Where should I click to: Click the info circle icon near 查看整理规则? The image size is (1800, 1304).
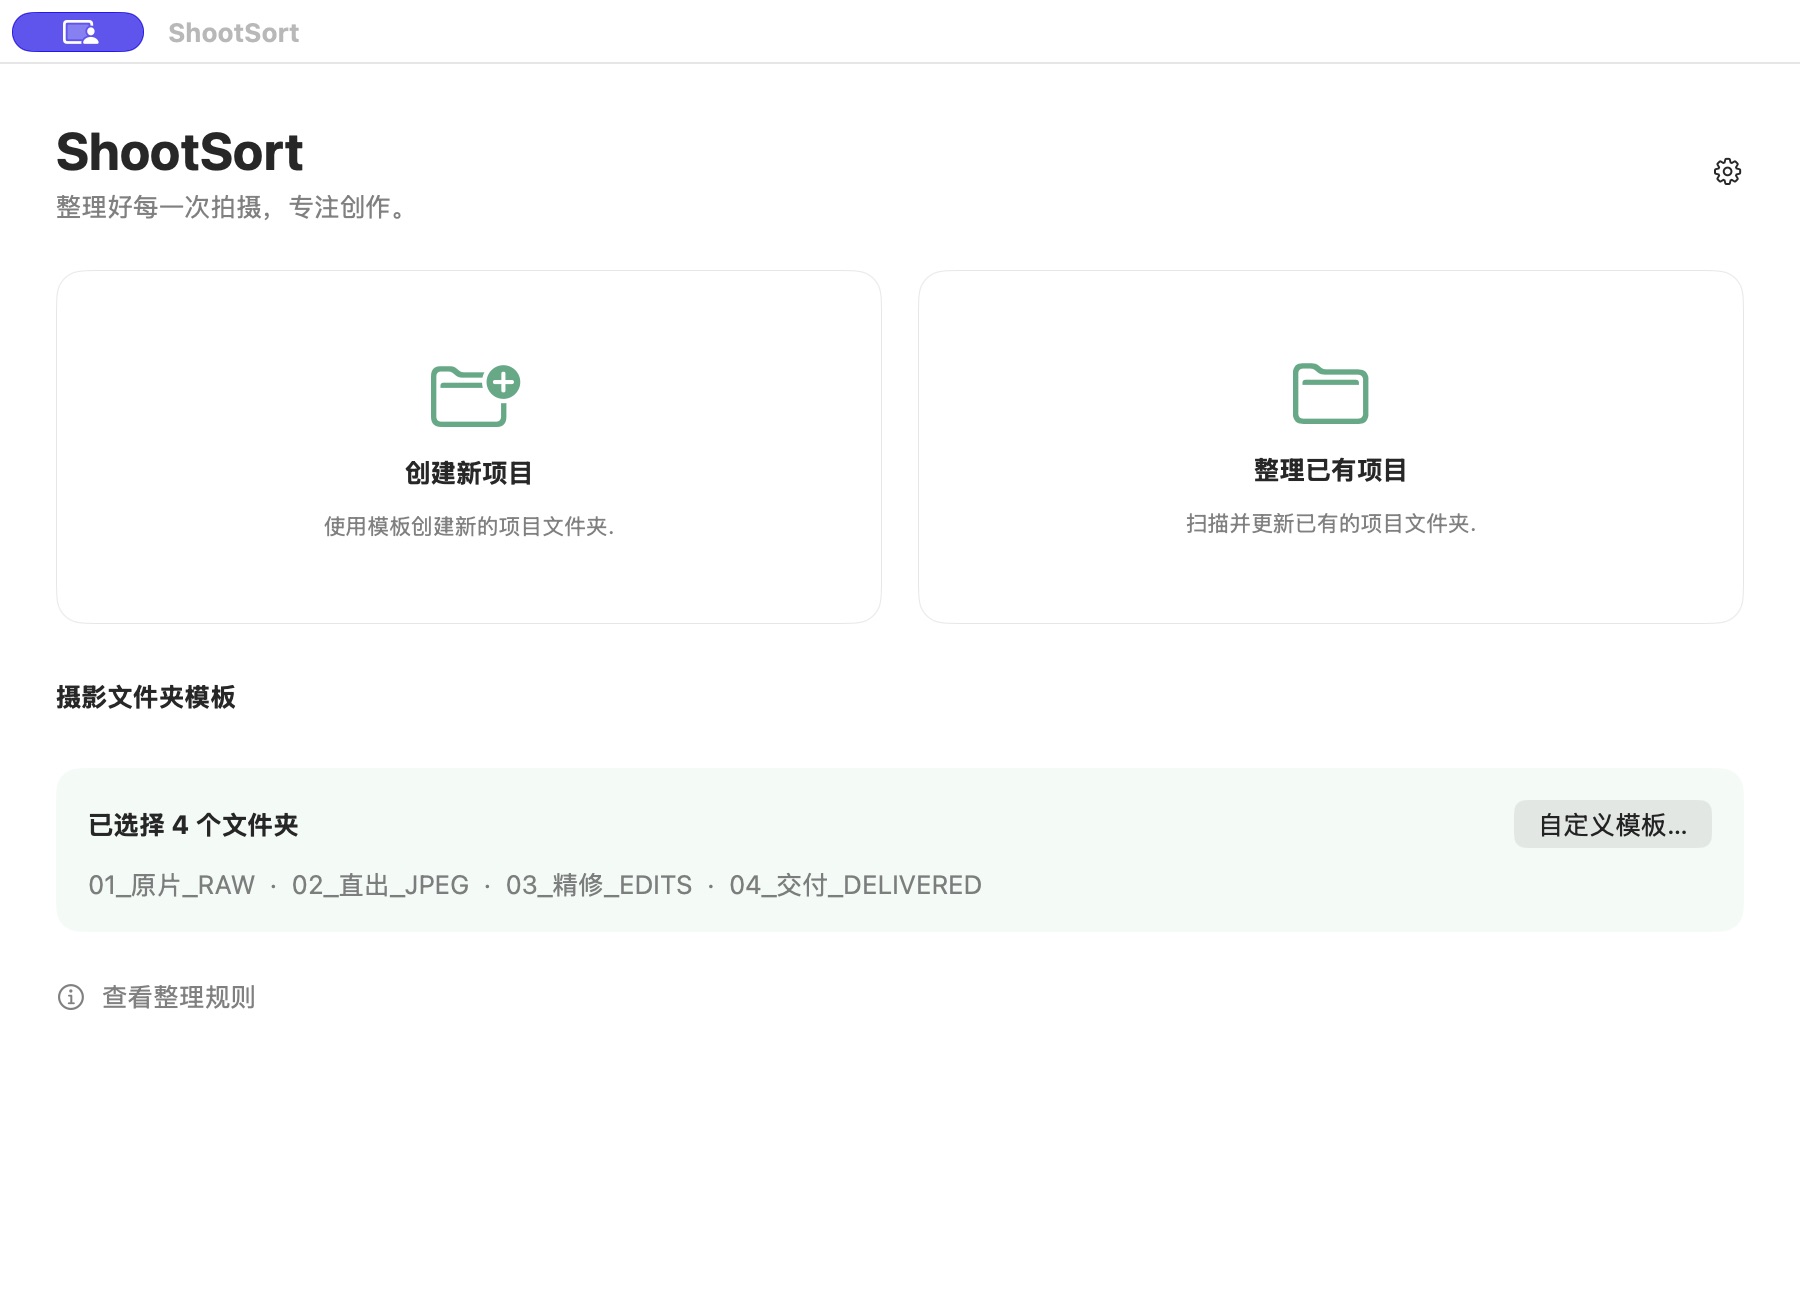tap(71, 997)
